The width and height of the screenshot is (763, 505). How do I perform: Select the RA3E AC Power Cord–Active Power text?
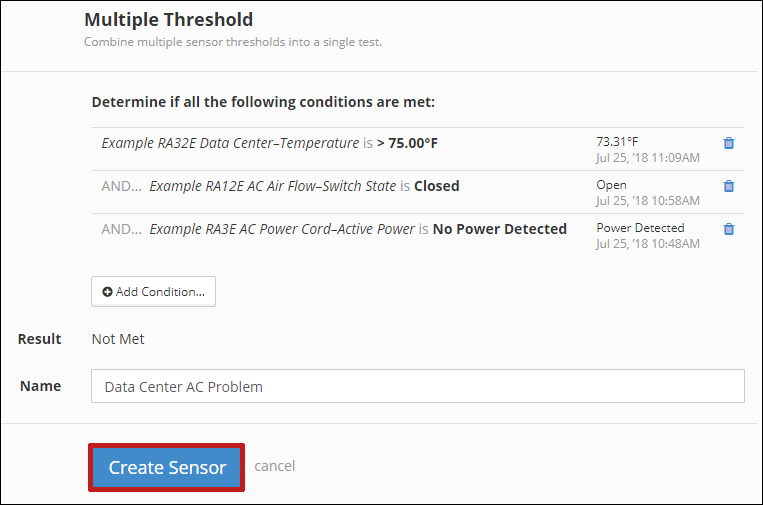point(282,229)
